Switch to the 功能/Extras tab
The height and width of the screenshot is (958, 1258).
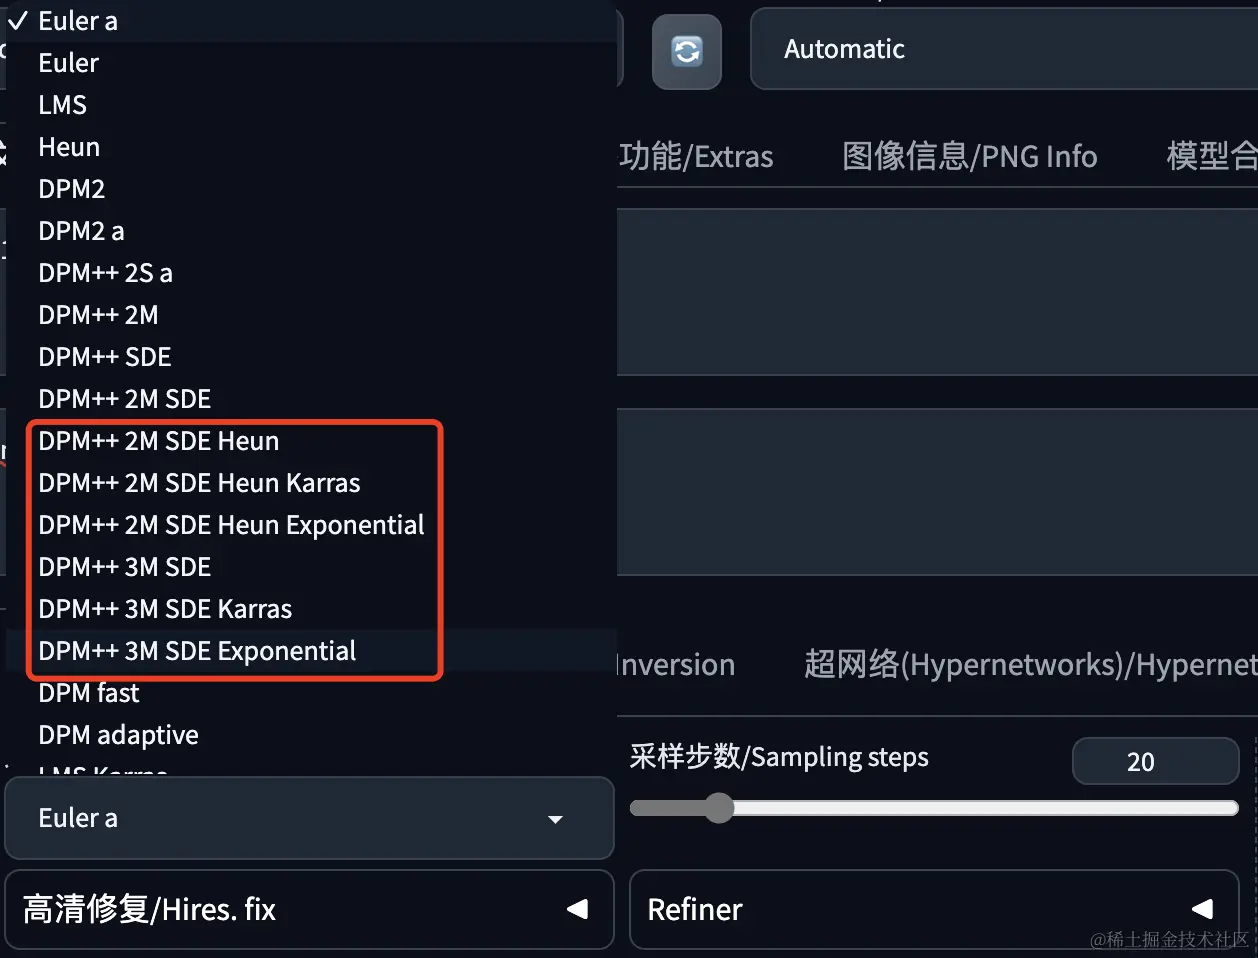point(698,156)
